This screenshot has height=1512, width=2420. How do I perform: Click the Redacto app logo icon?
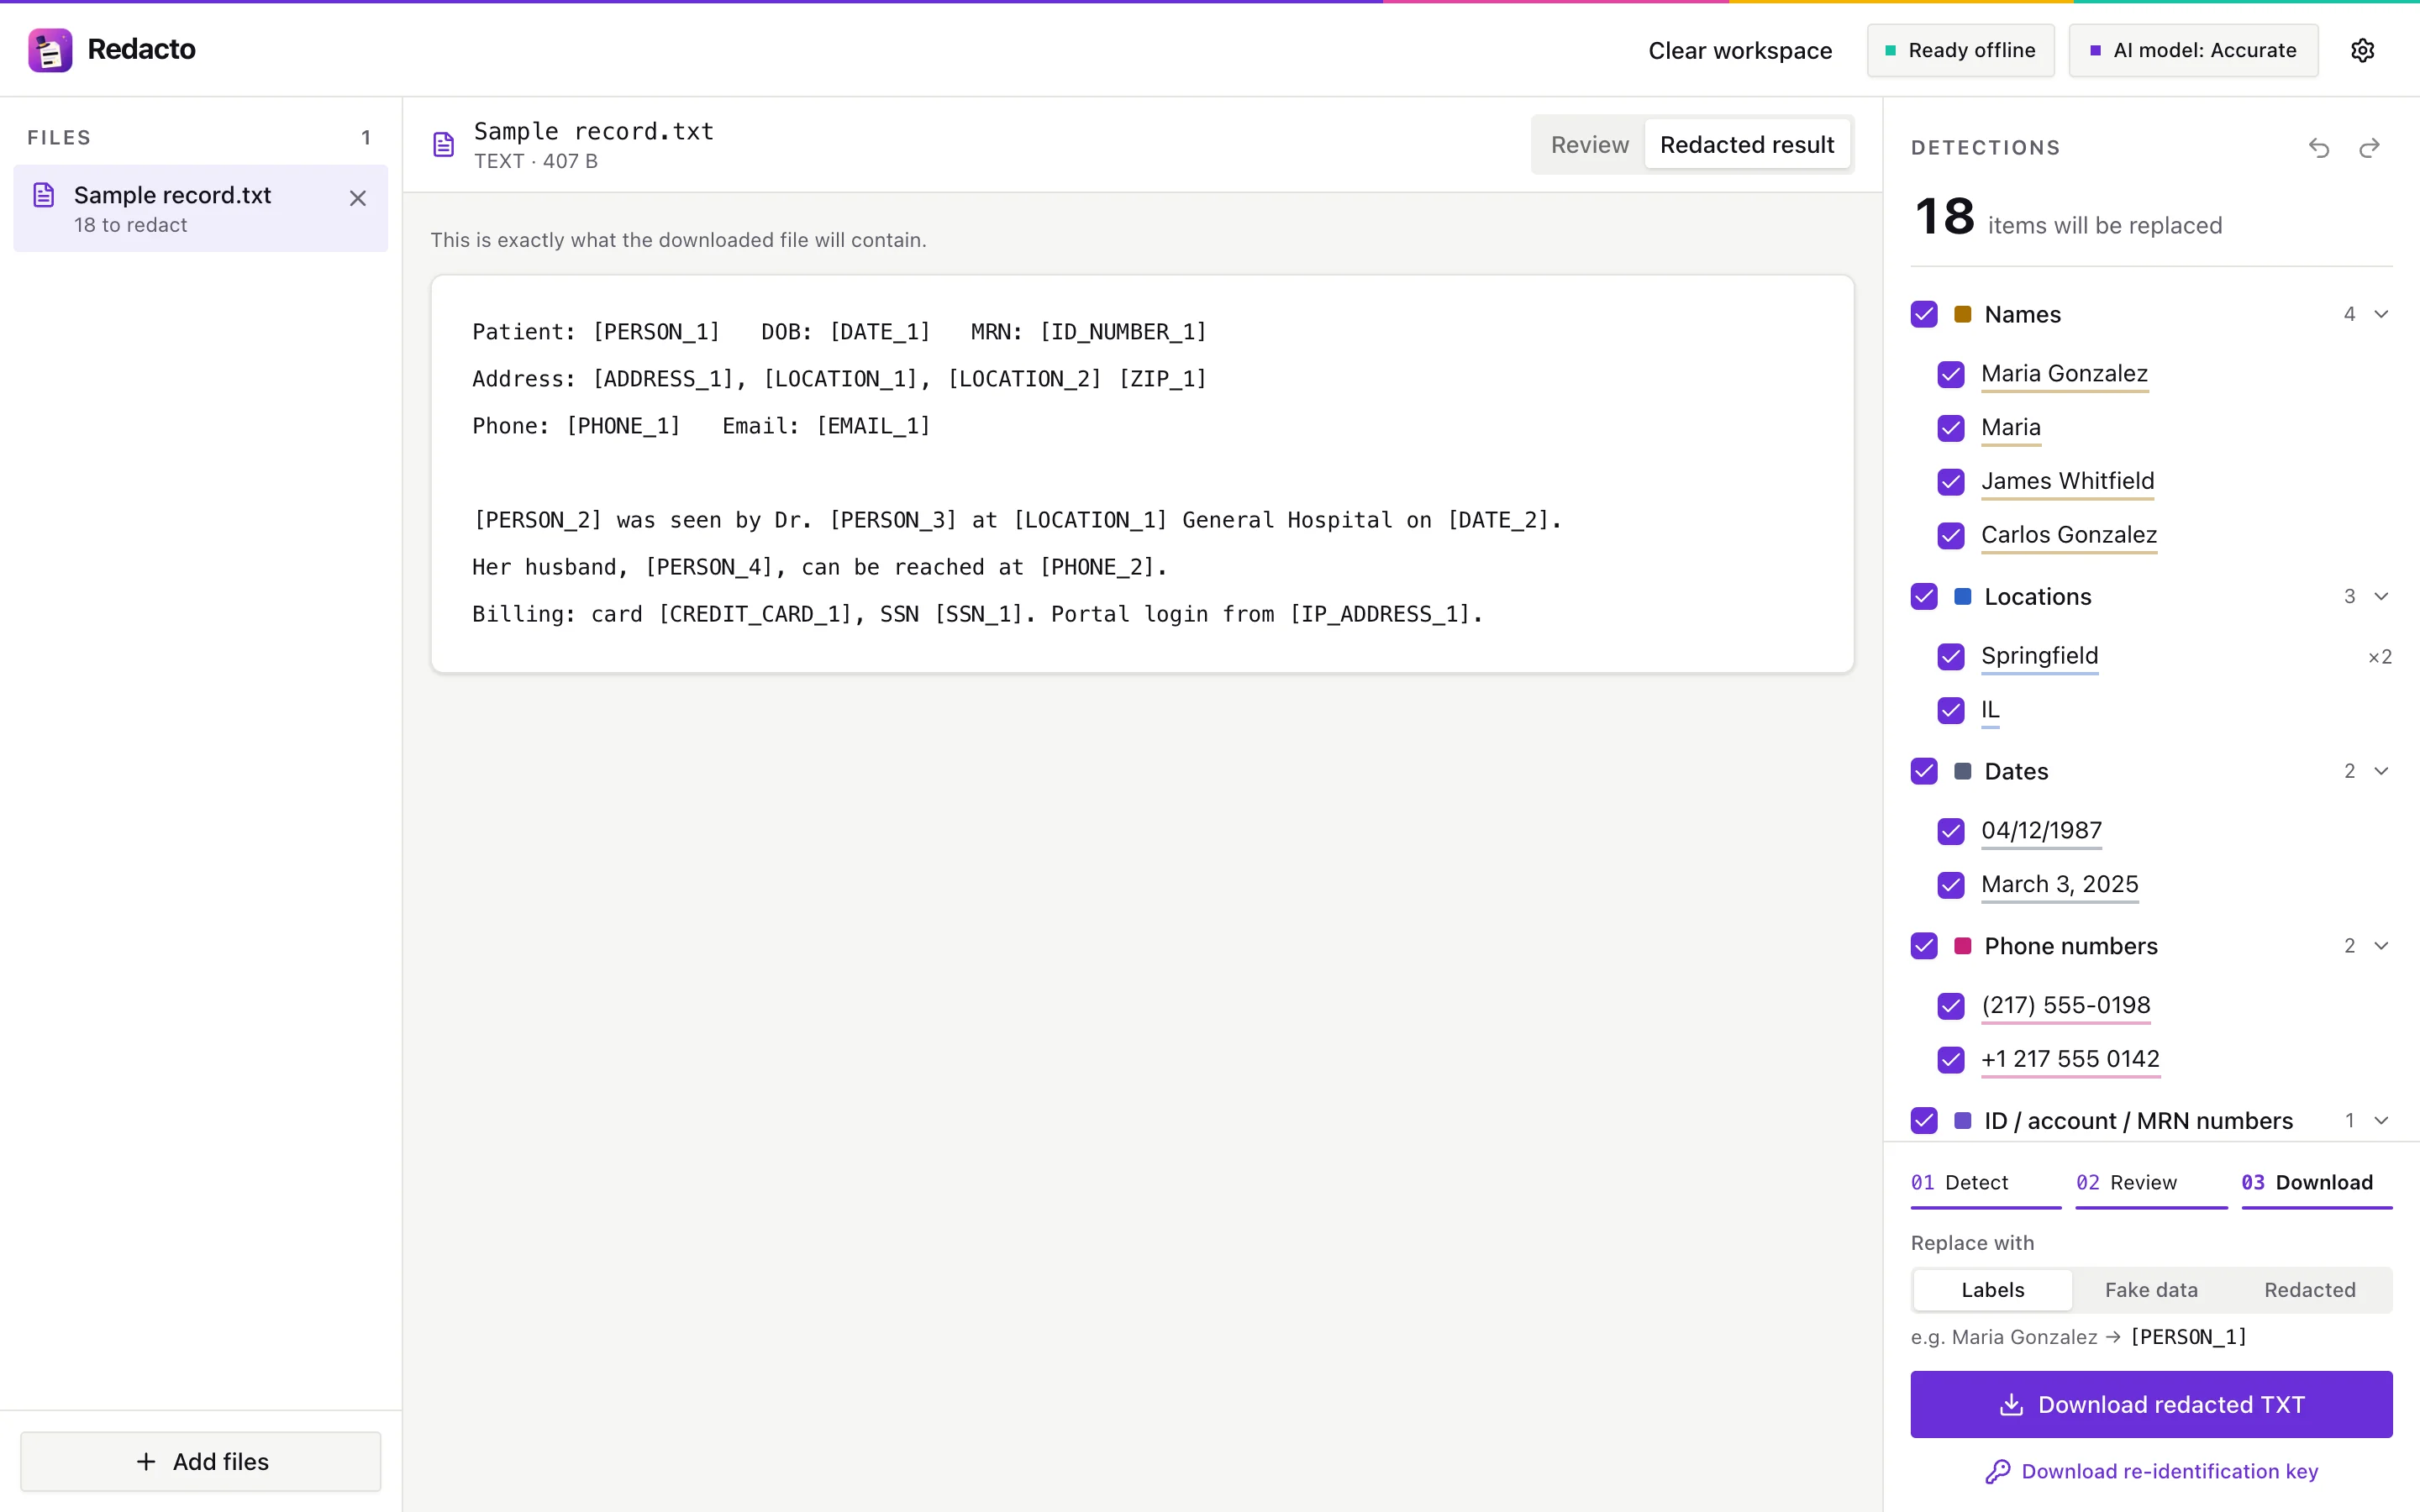(50, 50)
